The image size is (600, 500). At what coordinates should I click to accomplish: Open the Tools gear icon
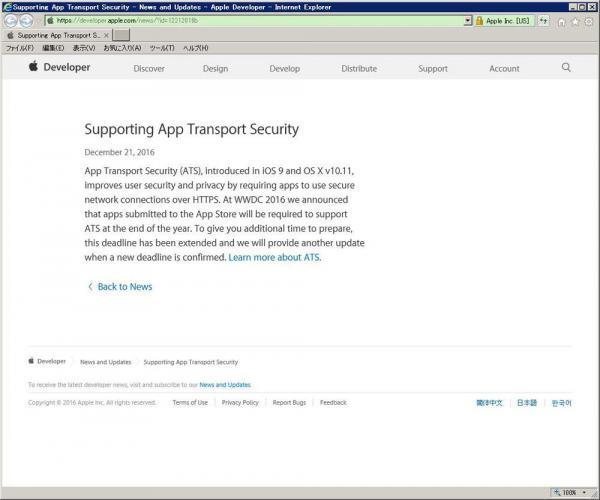[x=589, y=22]
